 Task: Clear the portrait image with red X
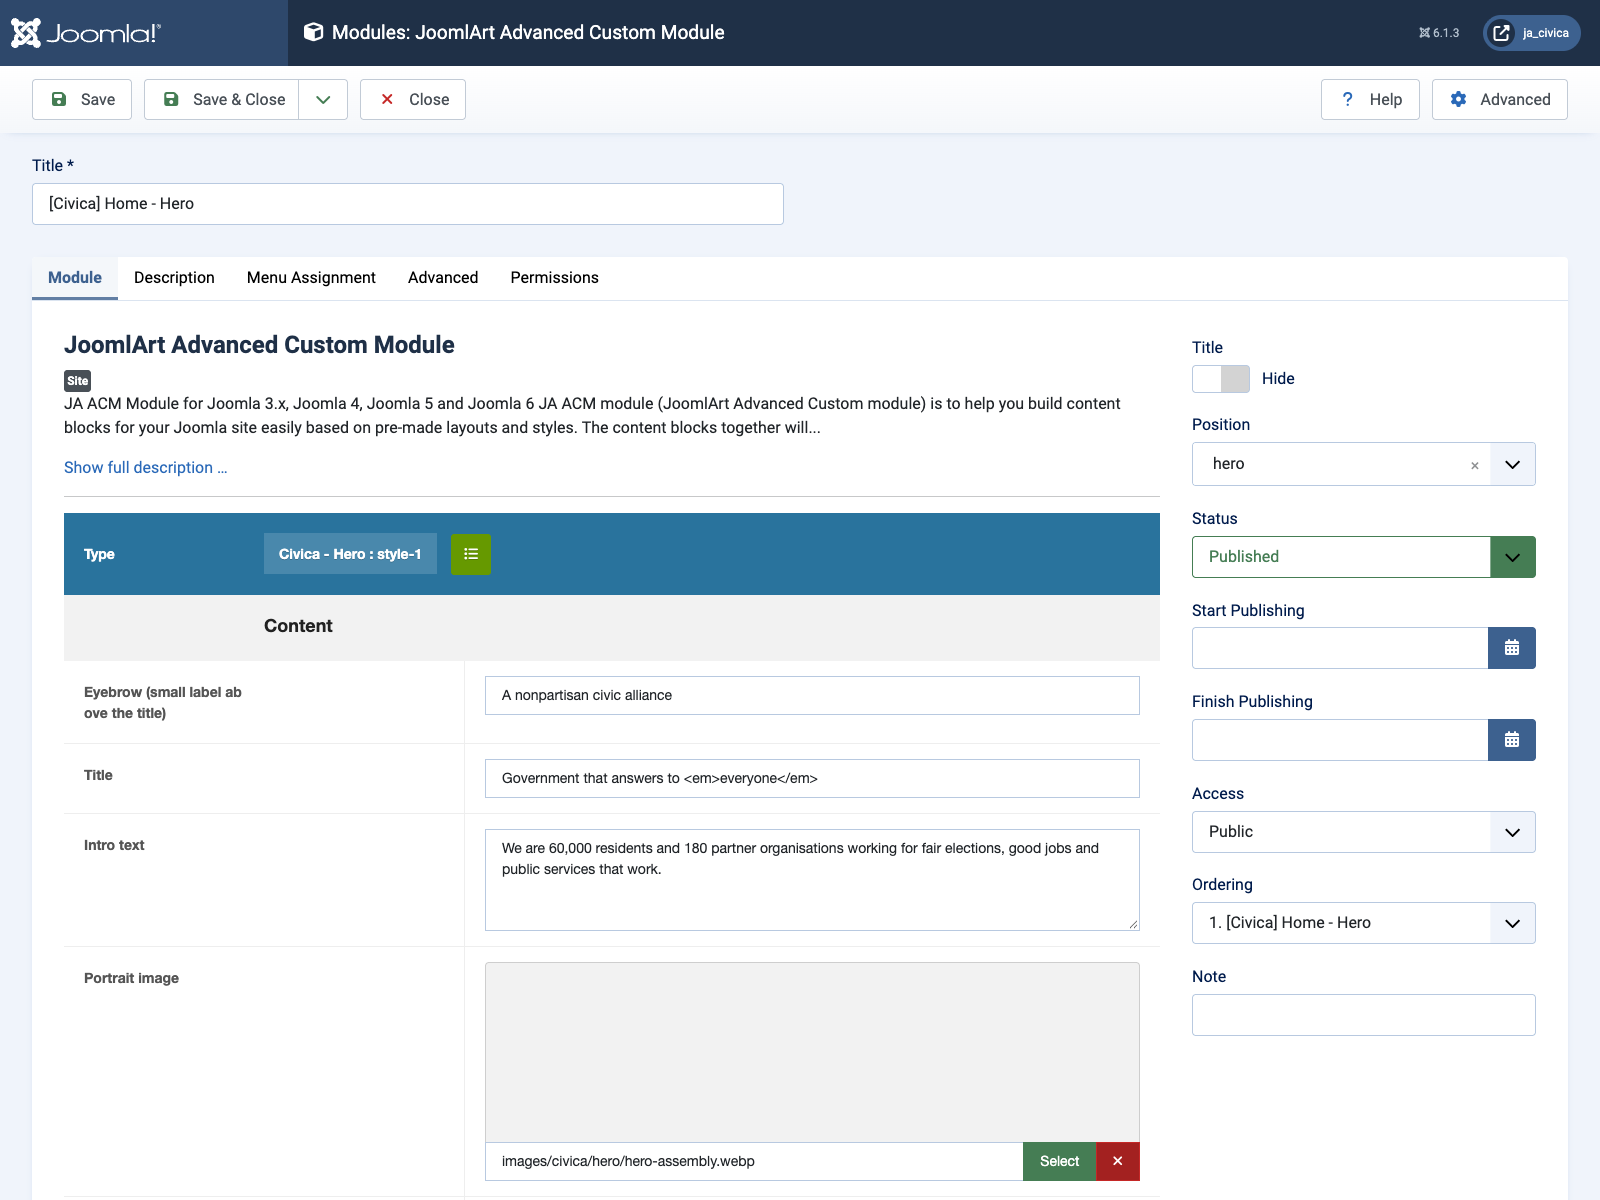[x=1118, y=1162]
